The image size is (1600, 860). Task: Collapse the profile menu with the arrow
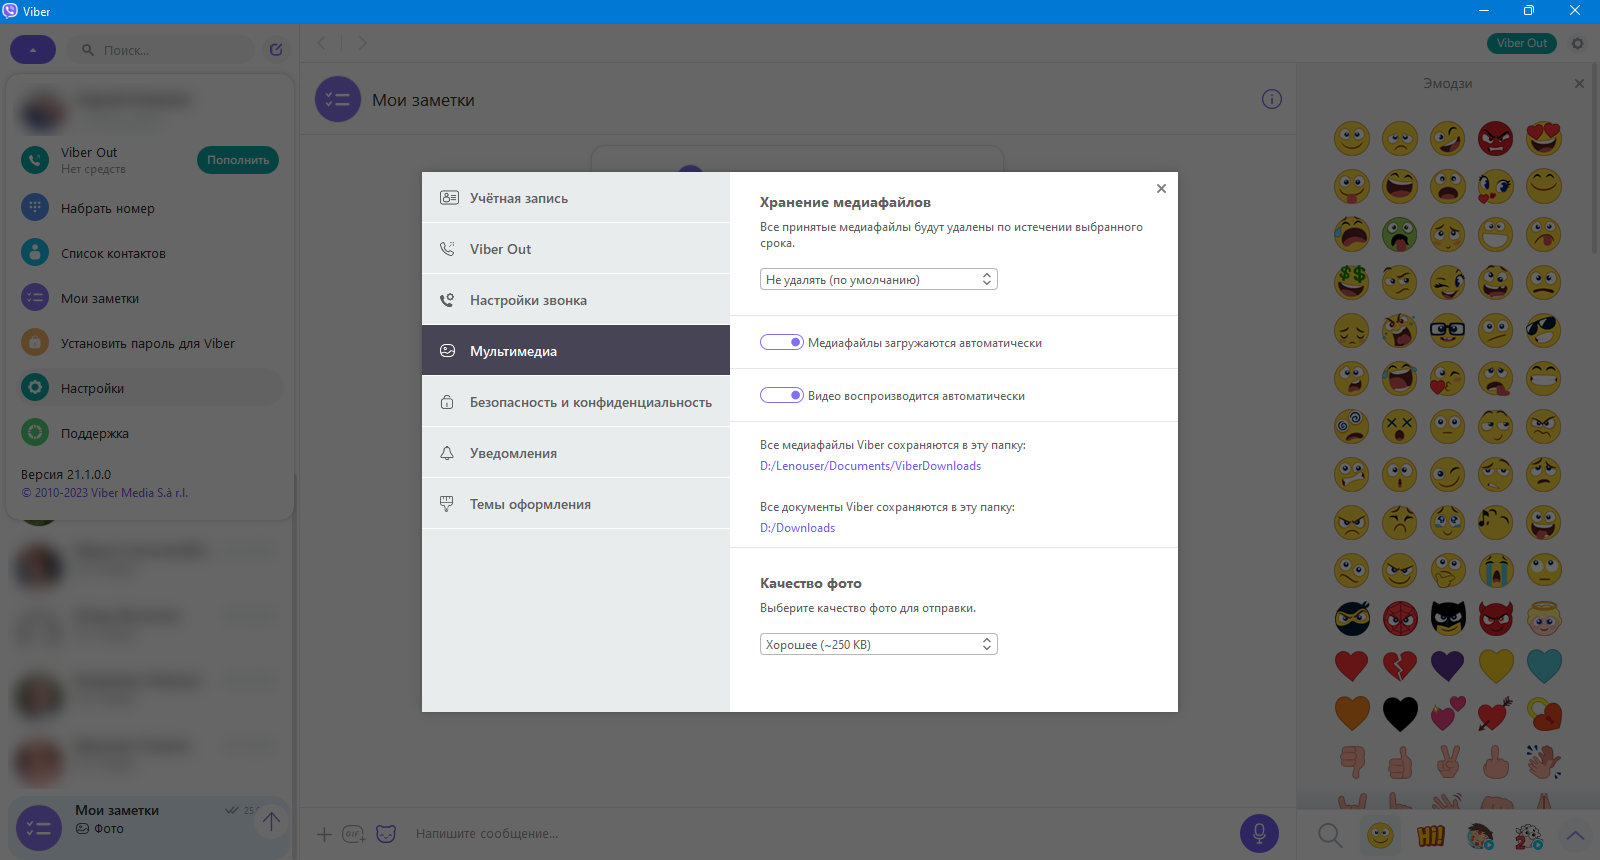[x=33, y=49]
